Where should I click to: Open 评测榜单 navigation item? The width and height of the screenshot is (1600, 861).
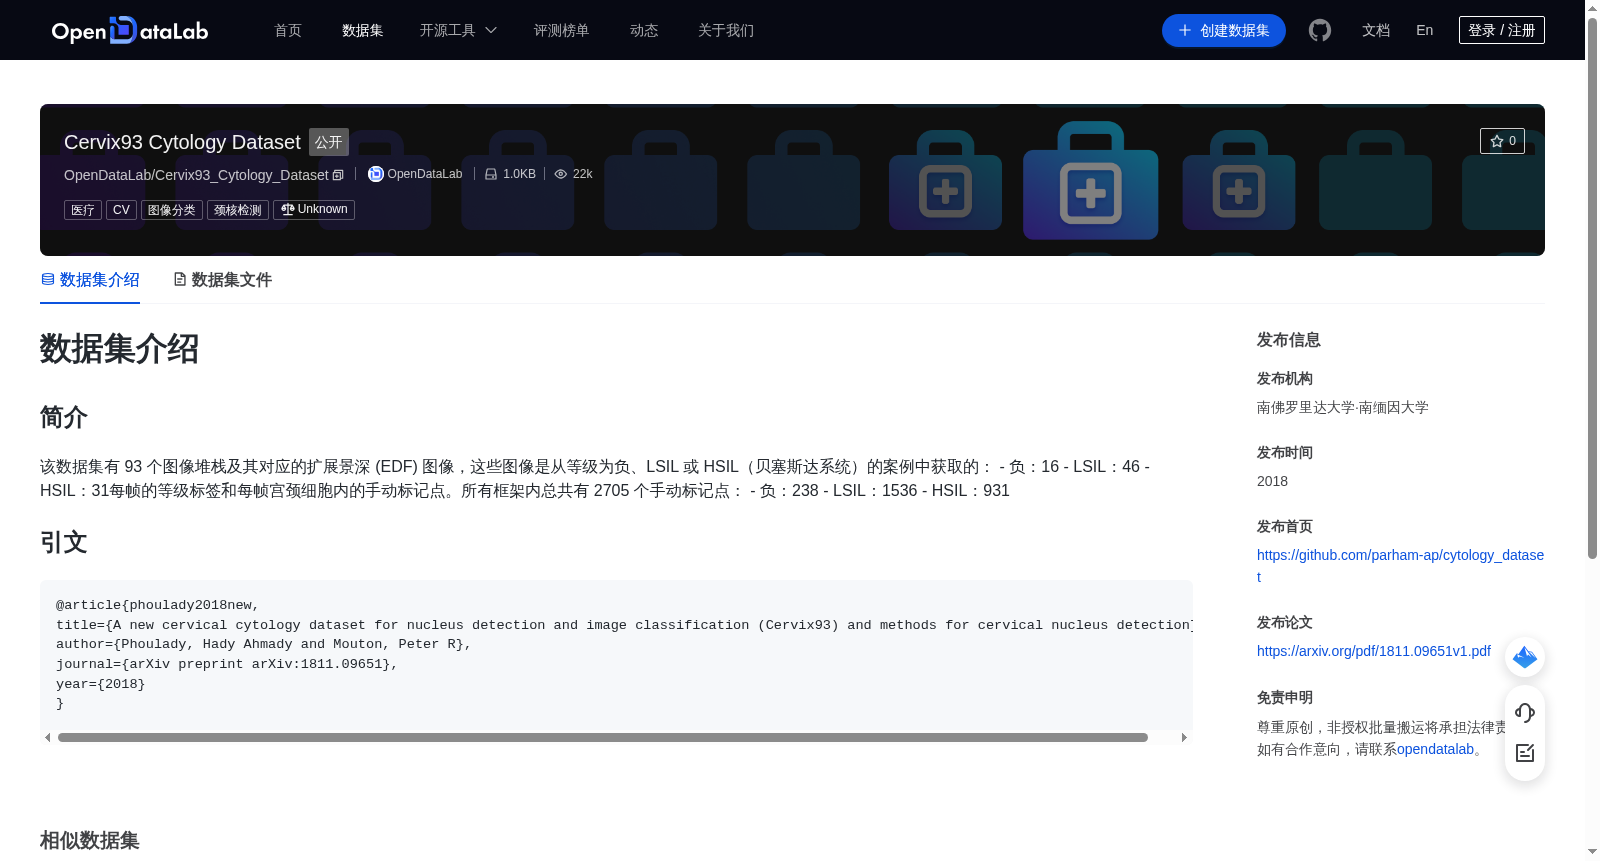coord(562,30)
